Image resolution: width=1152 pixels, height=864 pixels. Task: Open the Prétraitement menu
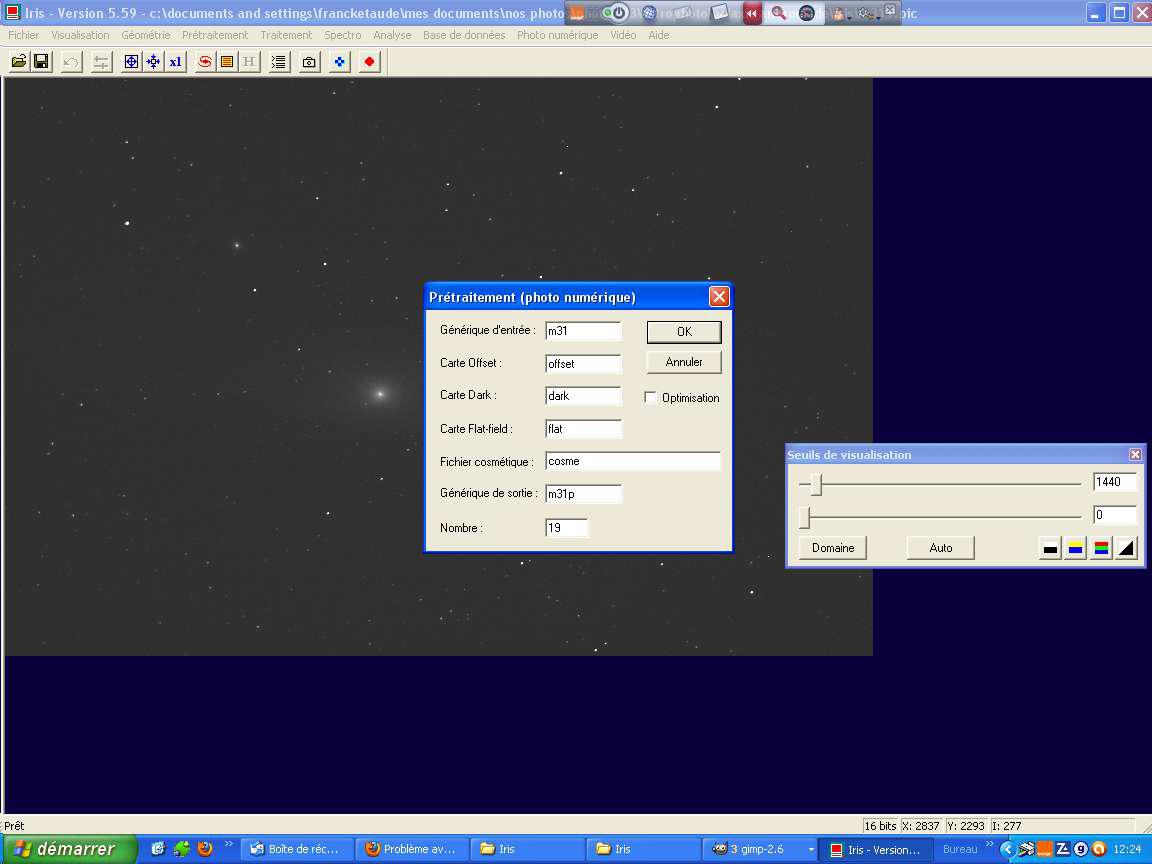point(215,35)
